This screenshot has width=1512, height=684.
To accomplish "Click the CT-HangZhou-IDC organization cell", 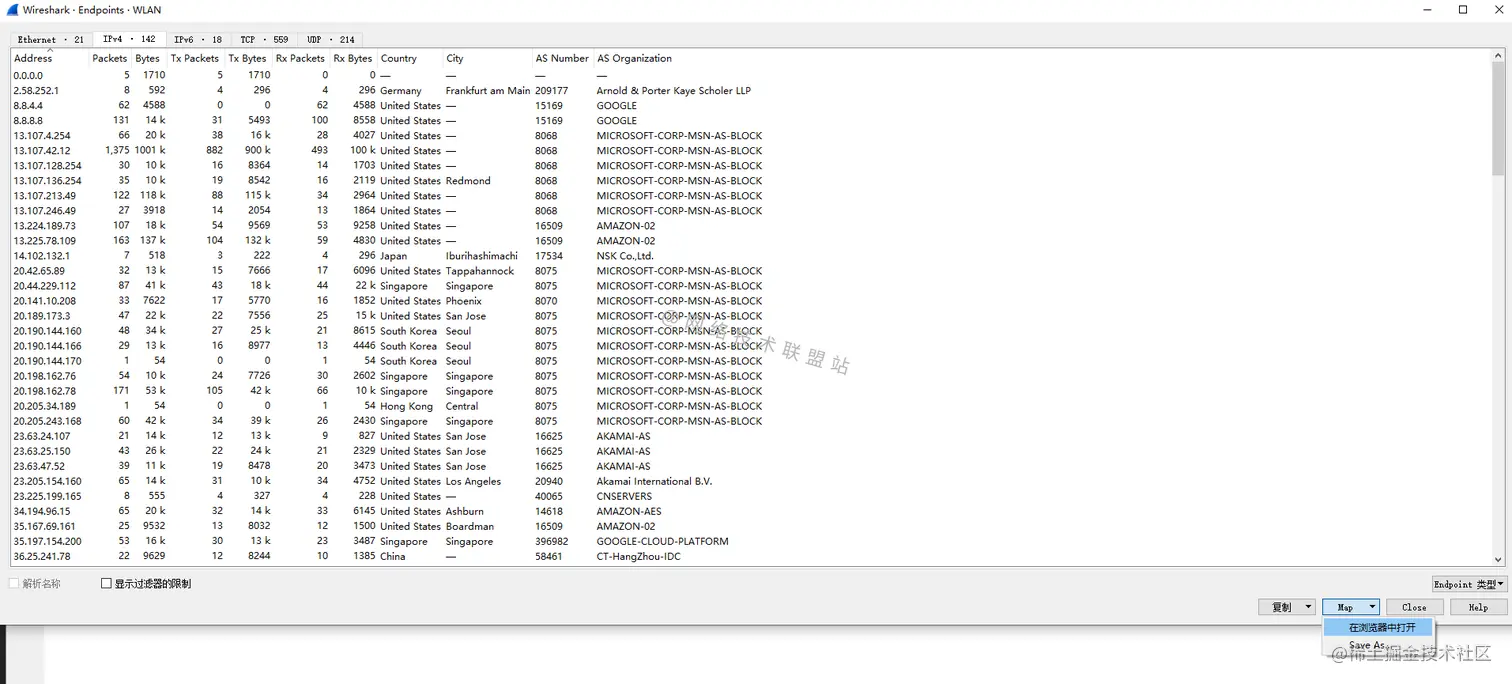I will point(638,556).
